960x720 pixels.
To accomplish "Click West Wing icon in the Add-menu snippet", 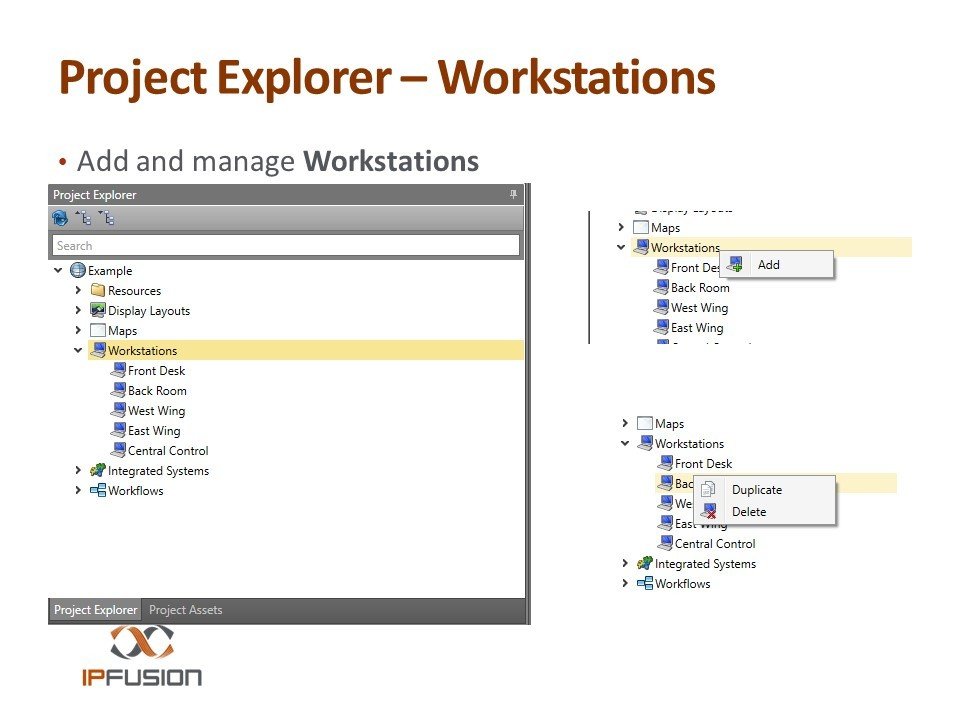I will coord(661,307).
